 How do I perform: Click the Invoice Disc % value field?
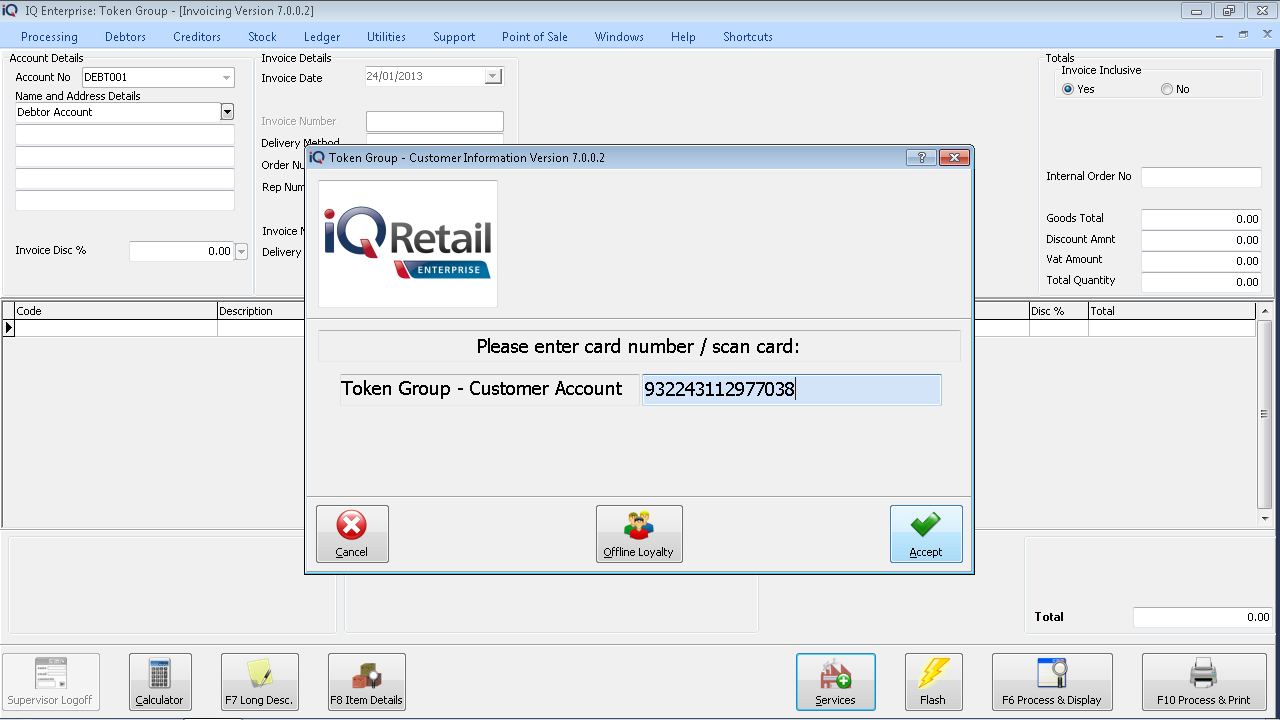tap(182, 252)
